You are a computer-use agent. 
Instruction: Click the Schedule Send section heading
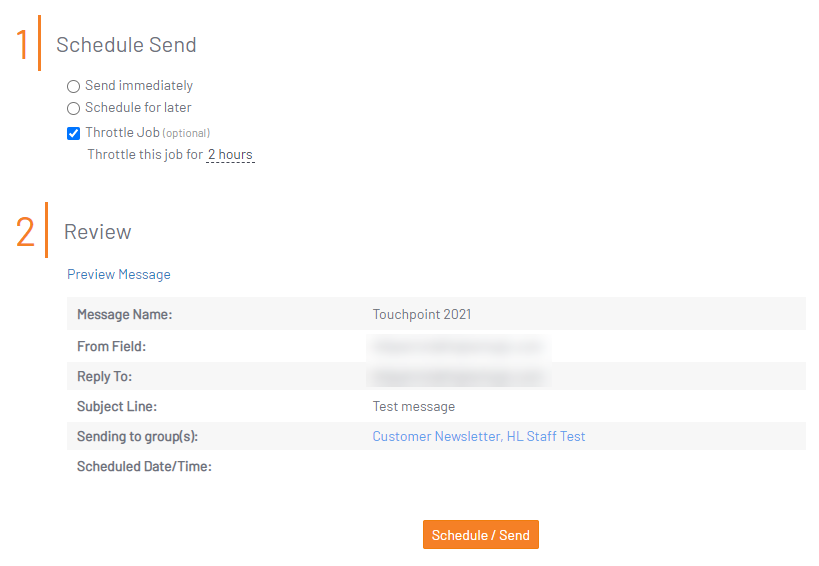coord(126,45)
